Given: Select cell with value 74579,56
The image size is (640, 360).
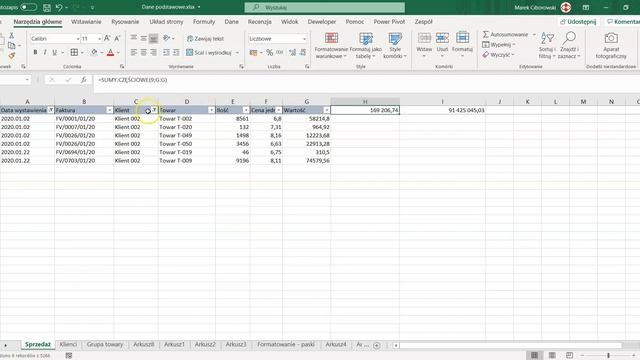Looking at the screenshot, I should tap(307, 161).
